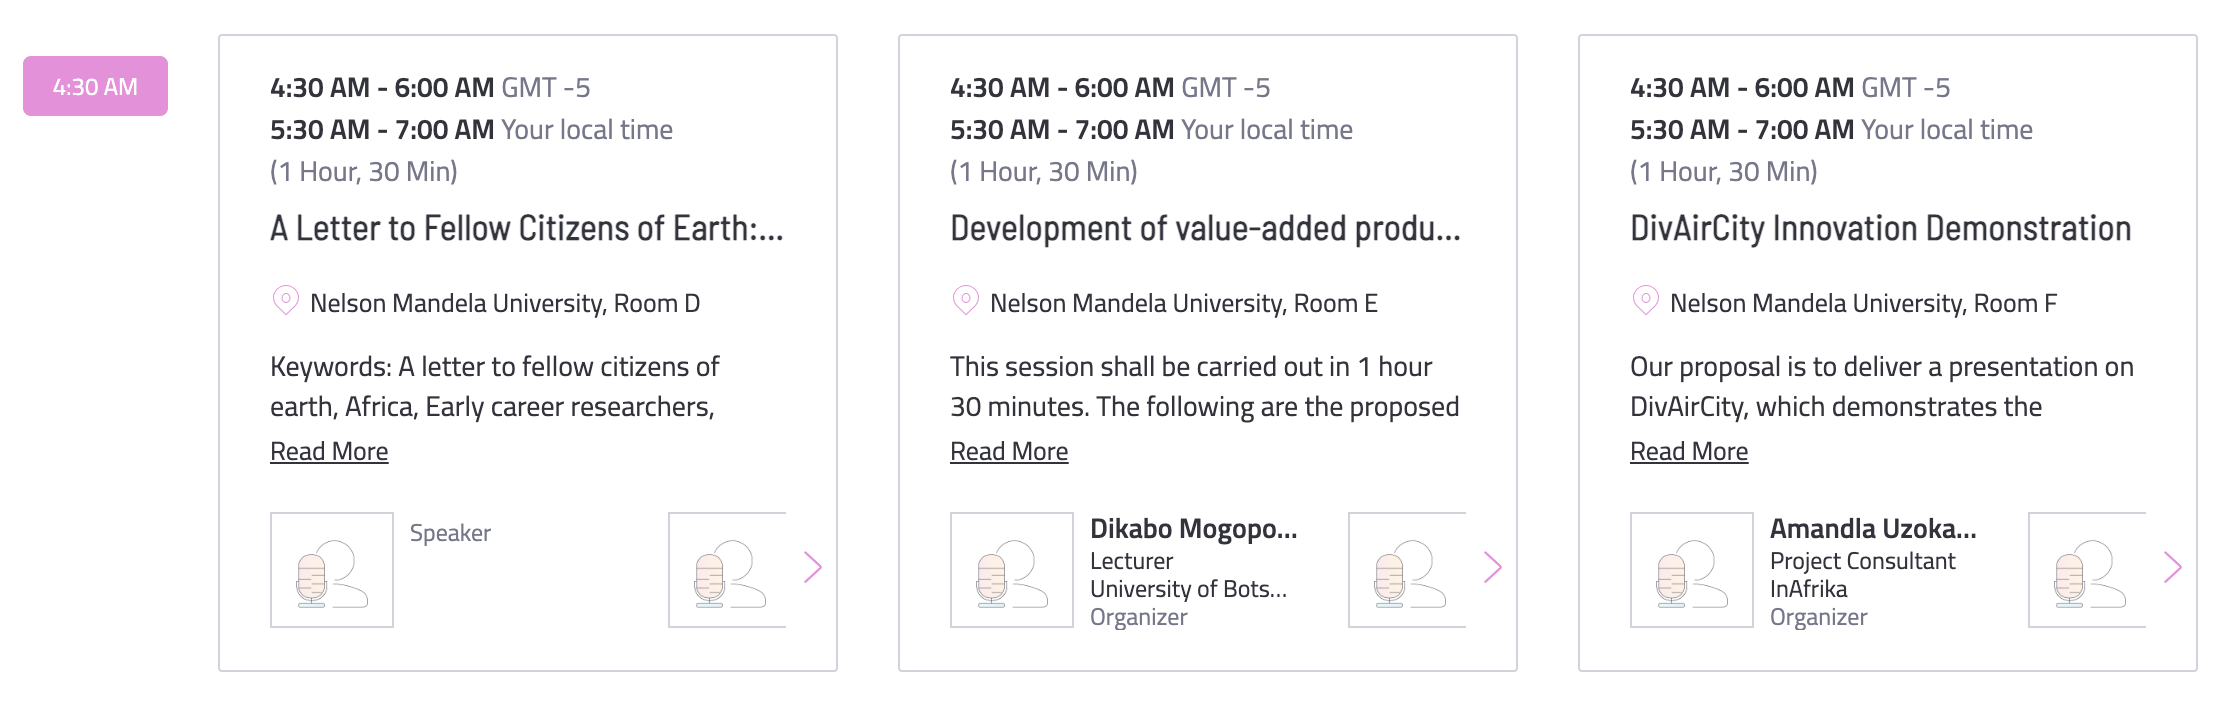2230x708 pixels.
Task: Open speaker name Dikabo Mogopo
Action: [1194, 528]
